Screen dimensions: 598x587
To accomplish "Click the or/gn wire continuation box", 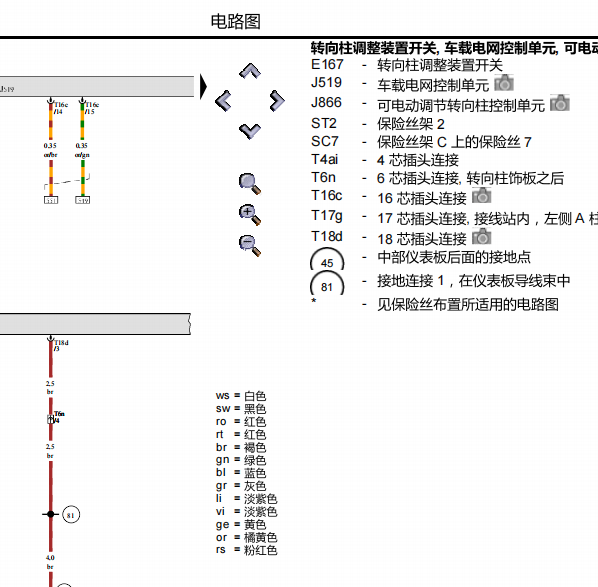I will click(x=82, y=200).
